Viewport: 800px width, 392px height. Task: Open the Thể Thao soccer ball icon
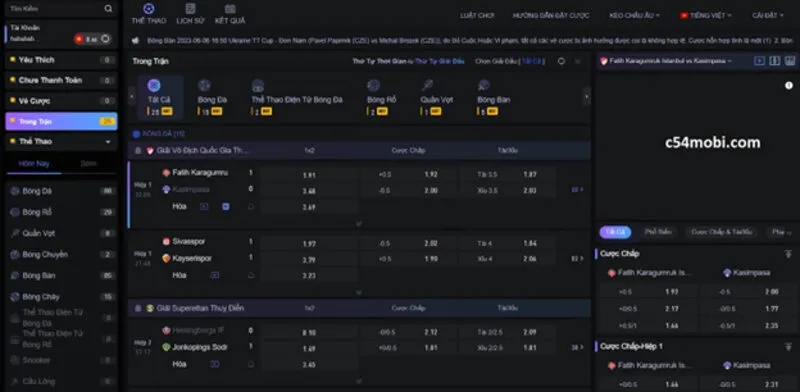point(148,9)
